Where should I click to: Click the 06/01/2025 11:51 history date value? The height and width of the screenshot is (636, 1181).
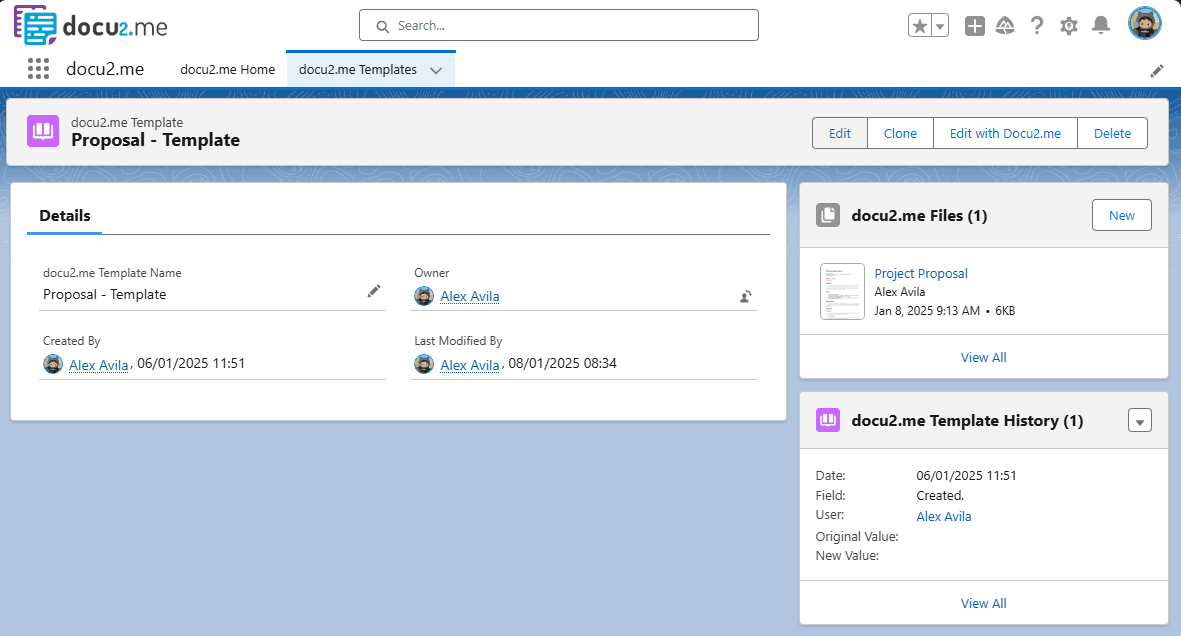point(966,475)
